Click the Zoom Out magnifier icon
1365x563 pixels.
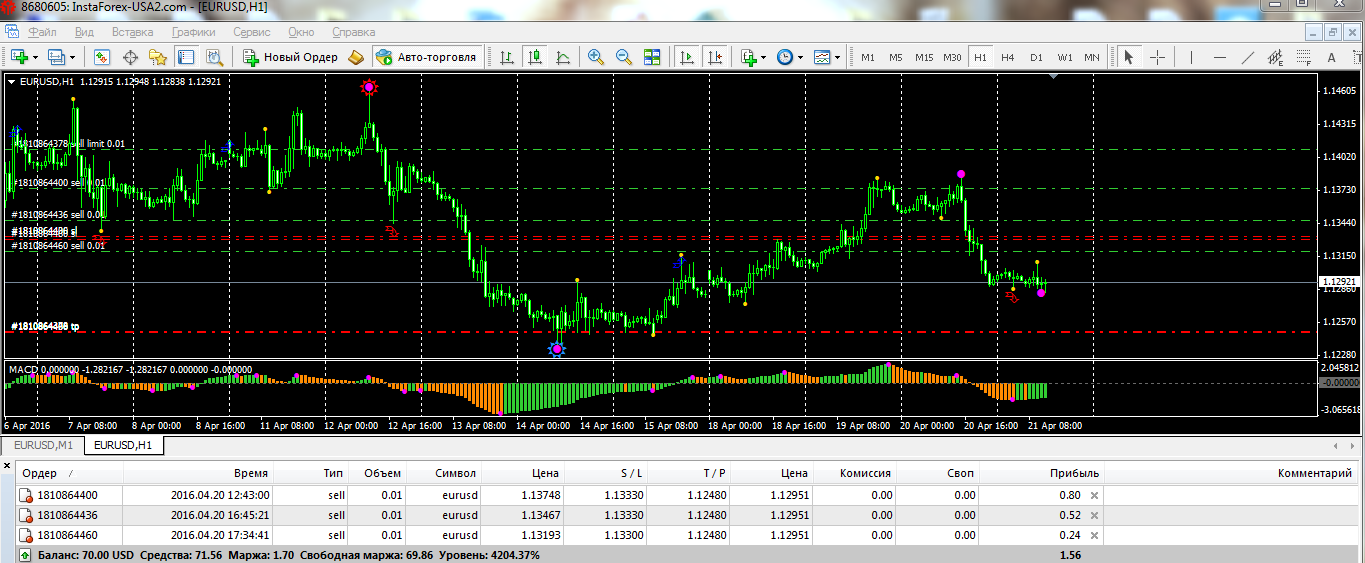(x=624, y=57)
